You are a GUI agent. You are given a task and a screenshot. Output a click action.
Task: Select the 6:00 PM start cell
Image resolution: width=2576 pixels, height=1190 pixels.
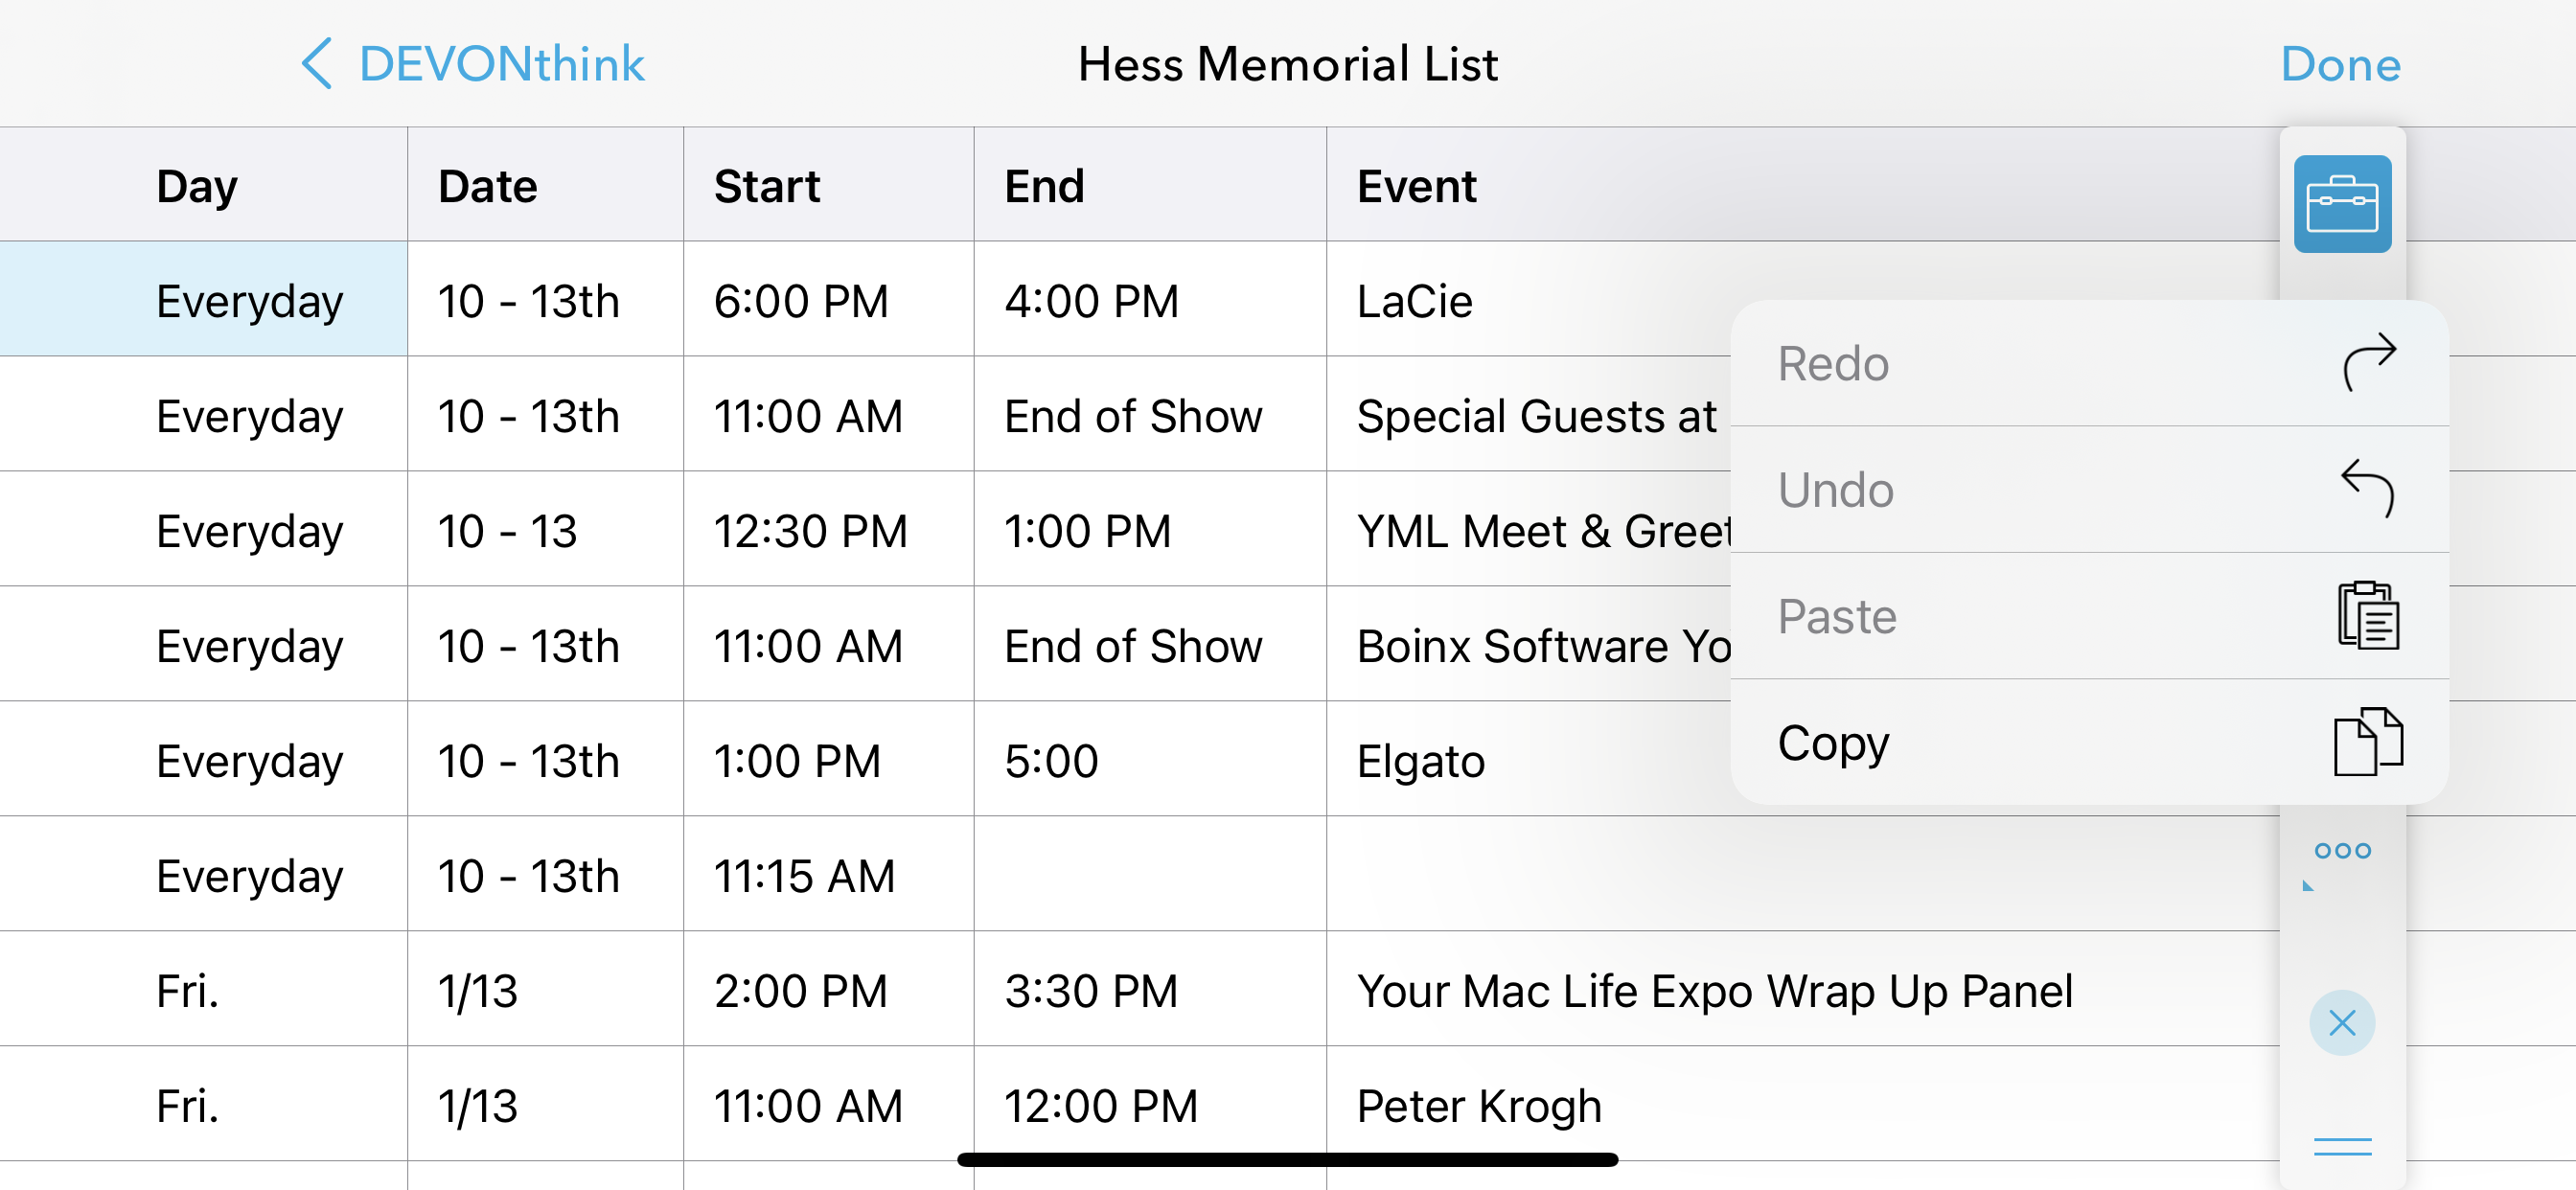829,299
